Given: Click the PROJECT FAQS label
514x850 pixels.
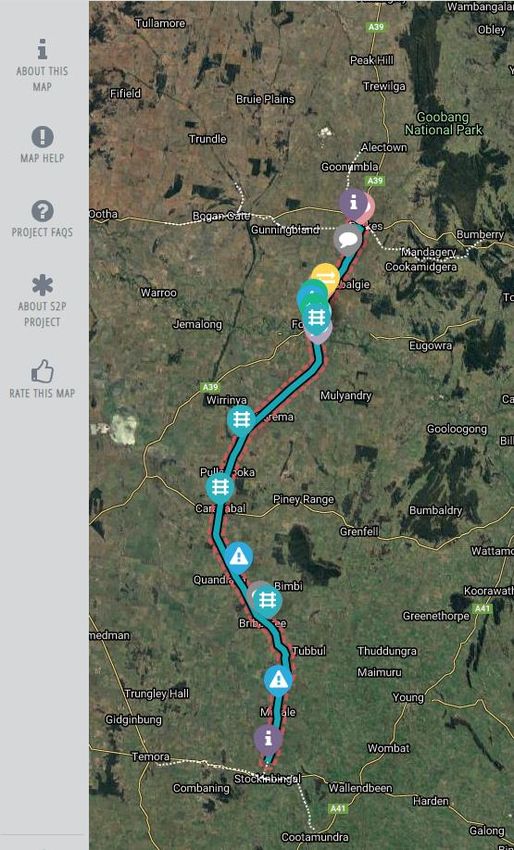Looking at the screenshot, I should click(42, 233).
